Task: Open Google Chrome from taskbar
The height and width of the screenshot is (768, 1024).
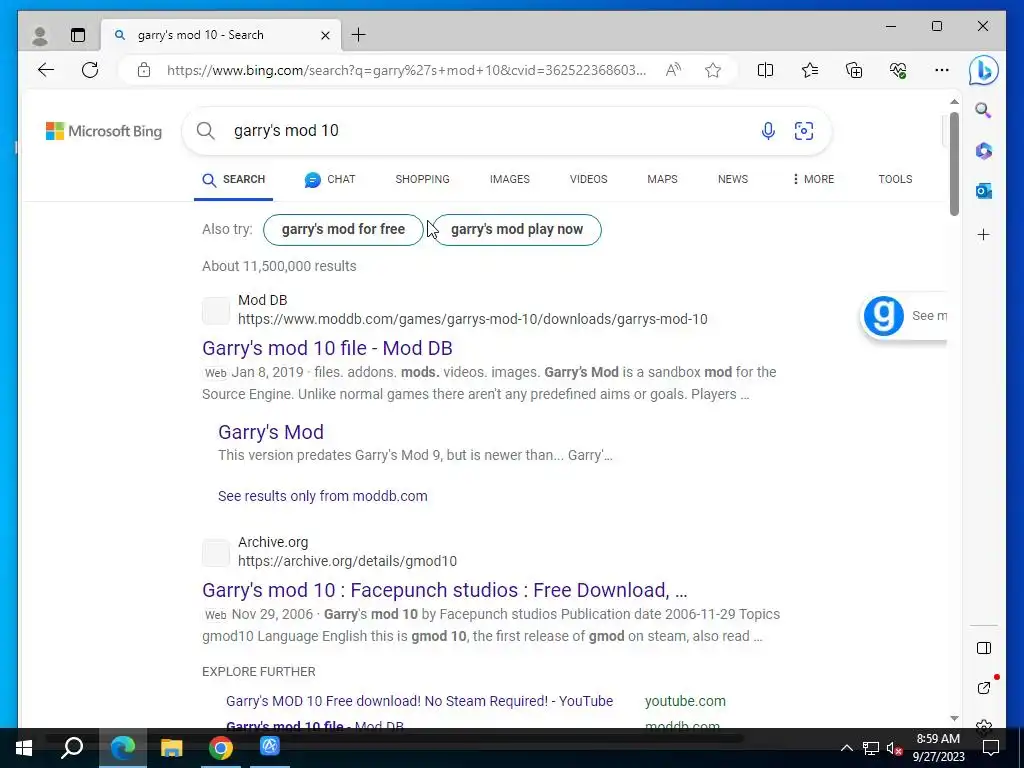Action: (221, 748)
